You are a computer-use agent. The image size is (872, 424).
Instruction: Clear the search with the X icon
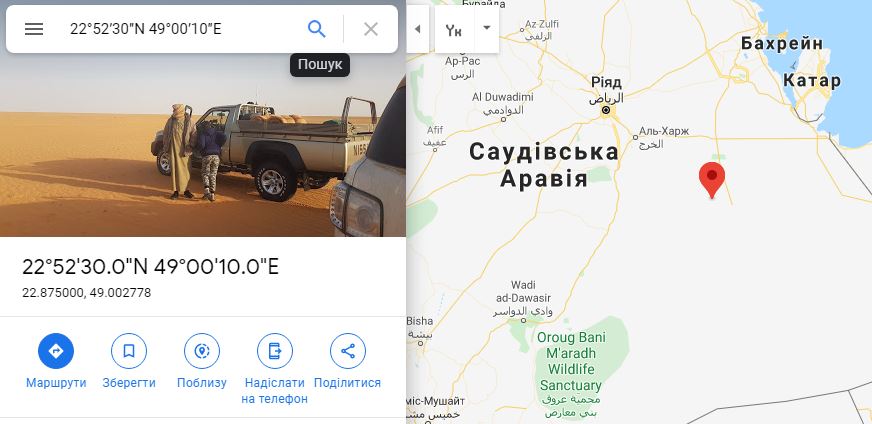pos(371,29)
